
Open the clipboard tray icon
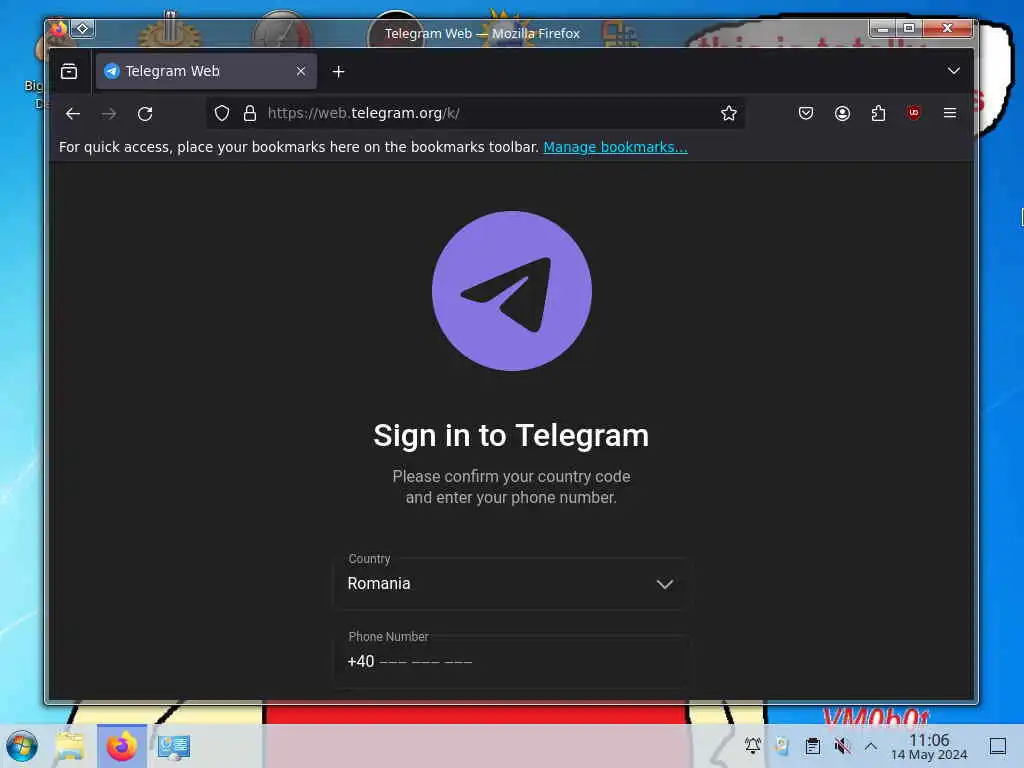812,746
